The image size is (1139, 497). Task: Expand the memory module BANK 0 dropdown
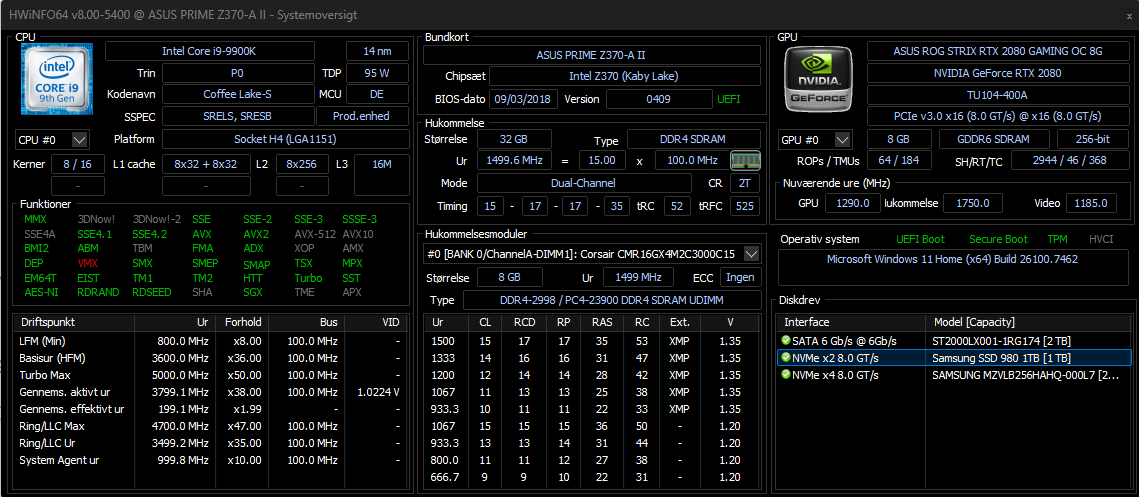752,254
